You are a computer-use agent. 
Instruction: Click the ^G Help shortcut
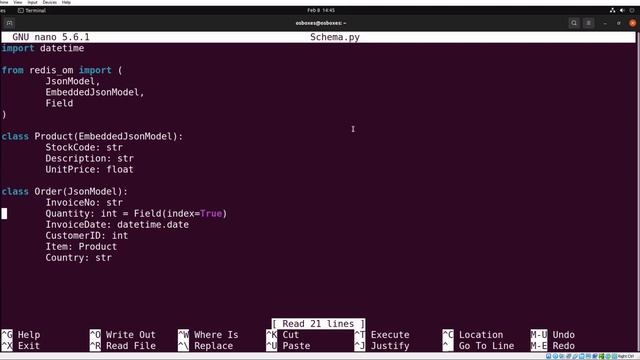click(x=21, y=335)
